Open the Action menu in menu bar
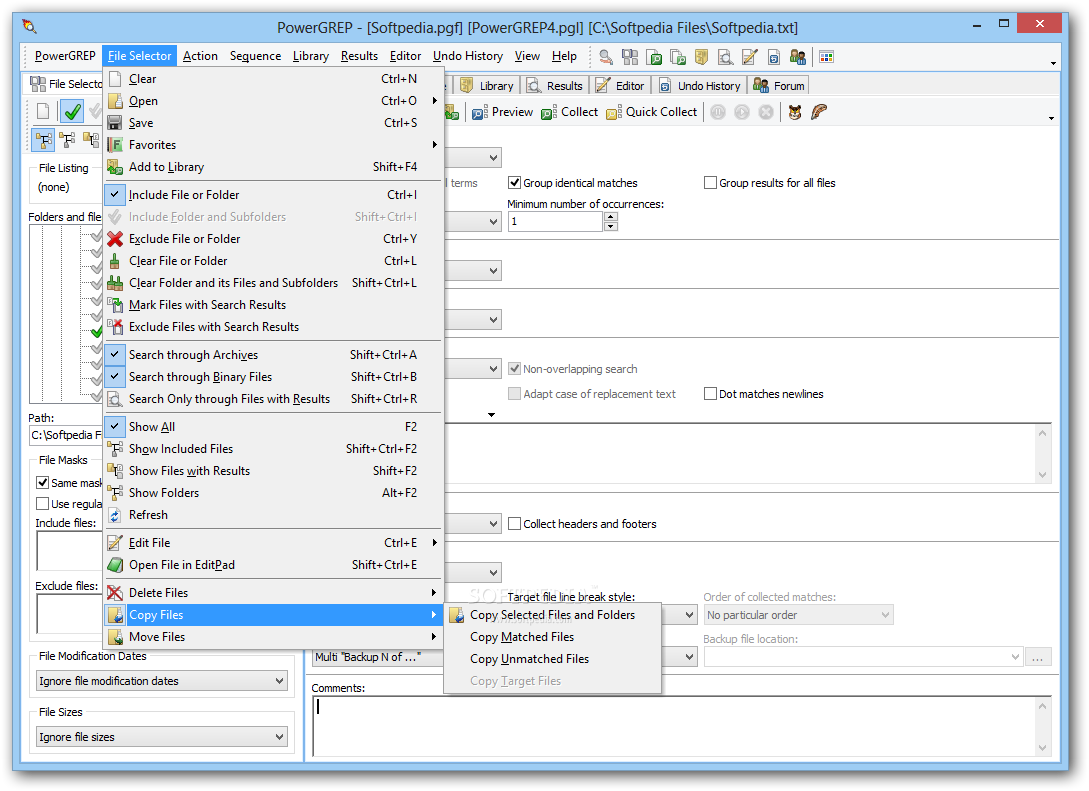1089x791 pixels. point(200,56)
